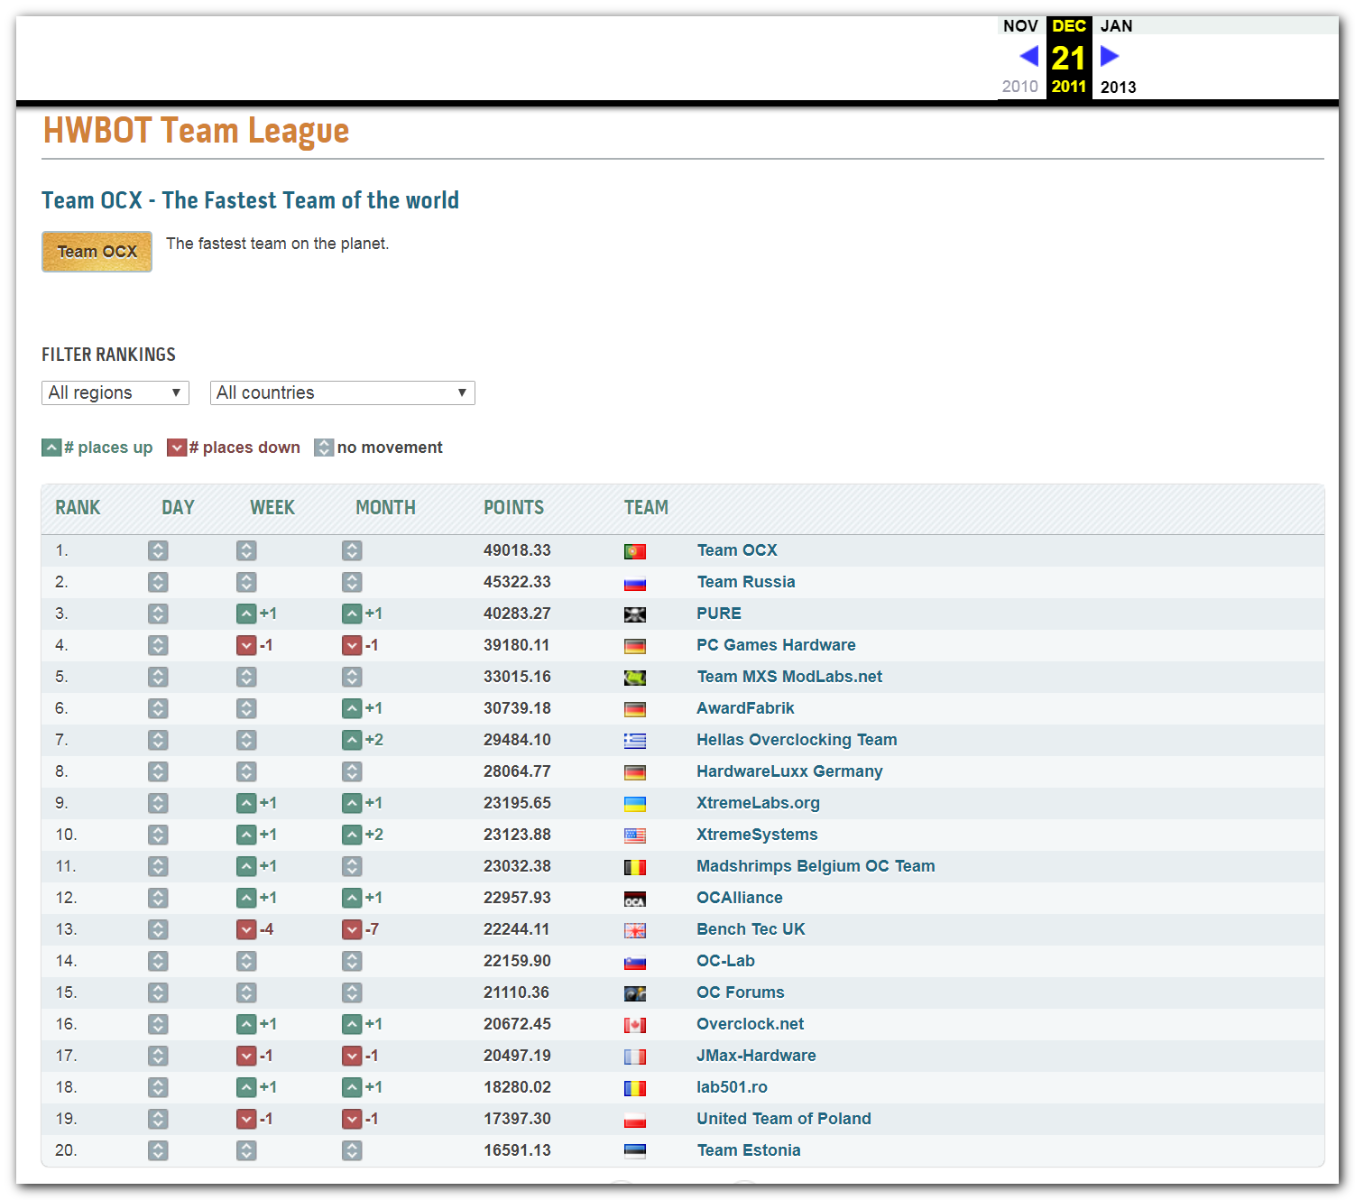Open the Team Estonia link

pyautogui.click(x=749, y=1151)
